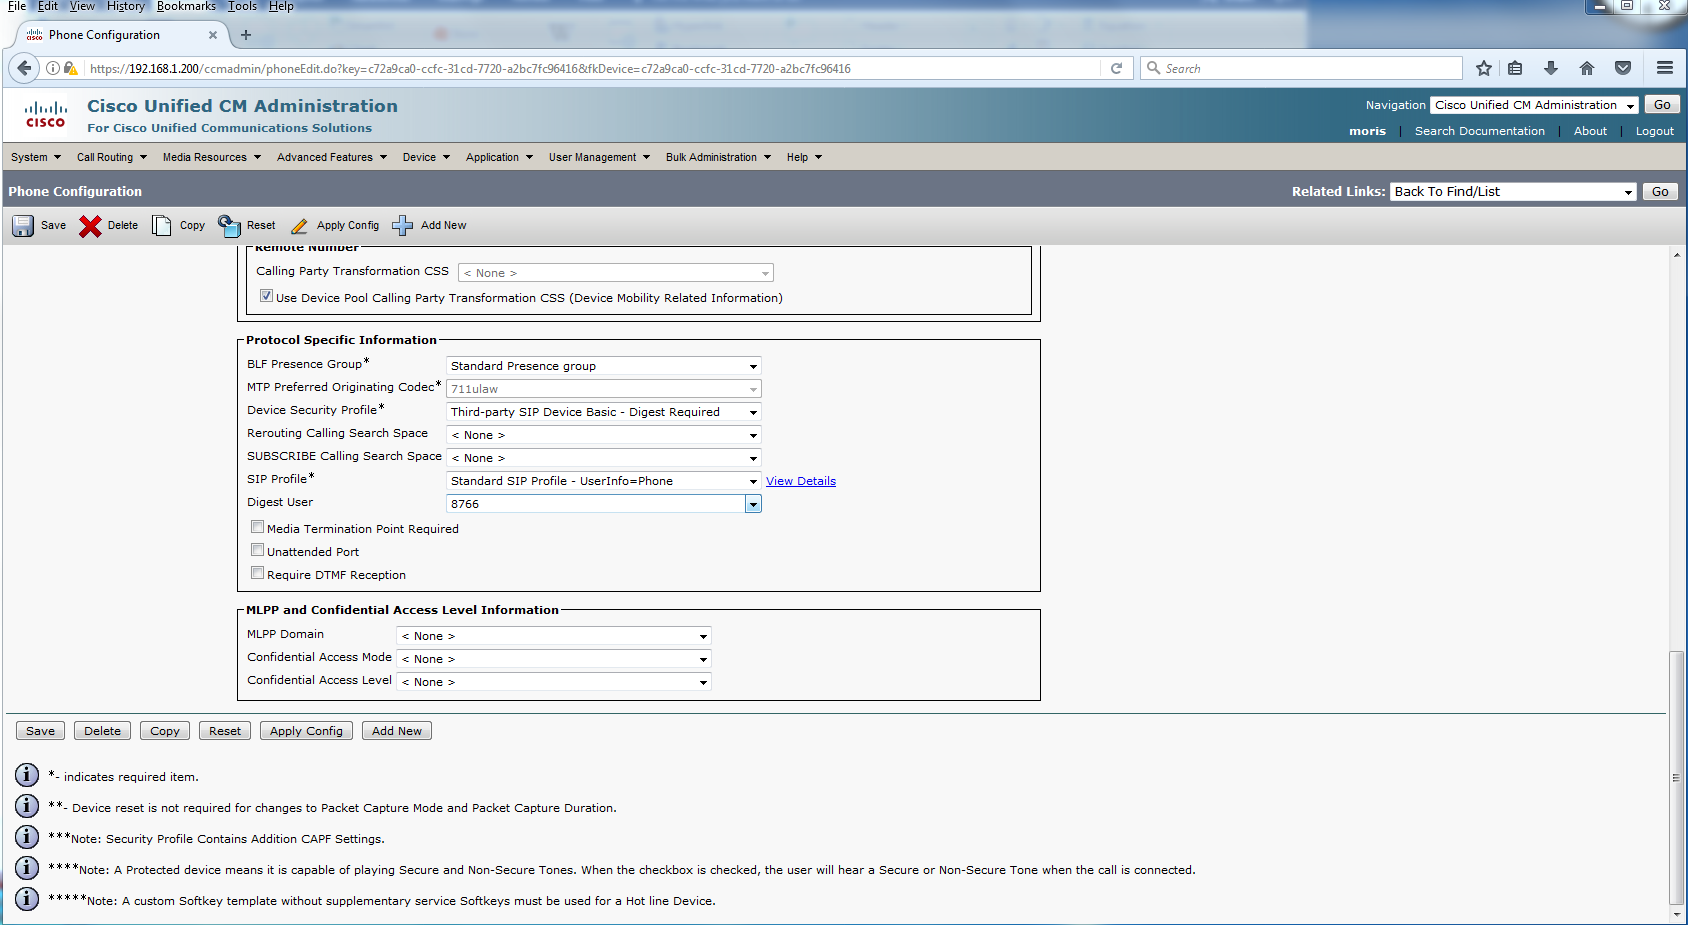Close the Phone Configuration browser tab
Screen dimensions: 1688x925
[213, 35]
